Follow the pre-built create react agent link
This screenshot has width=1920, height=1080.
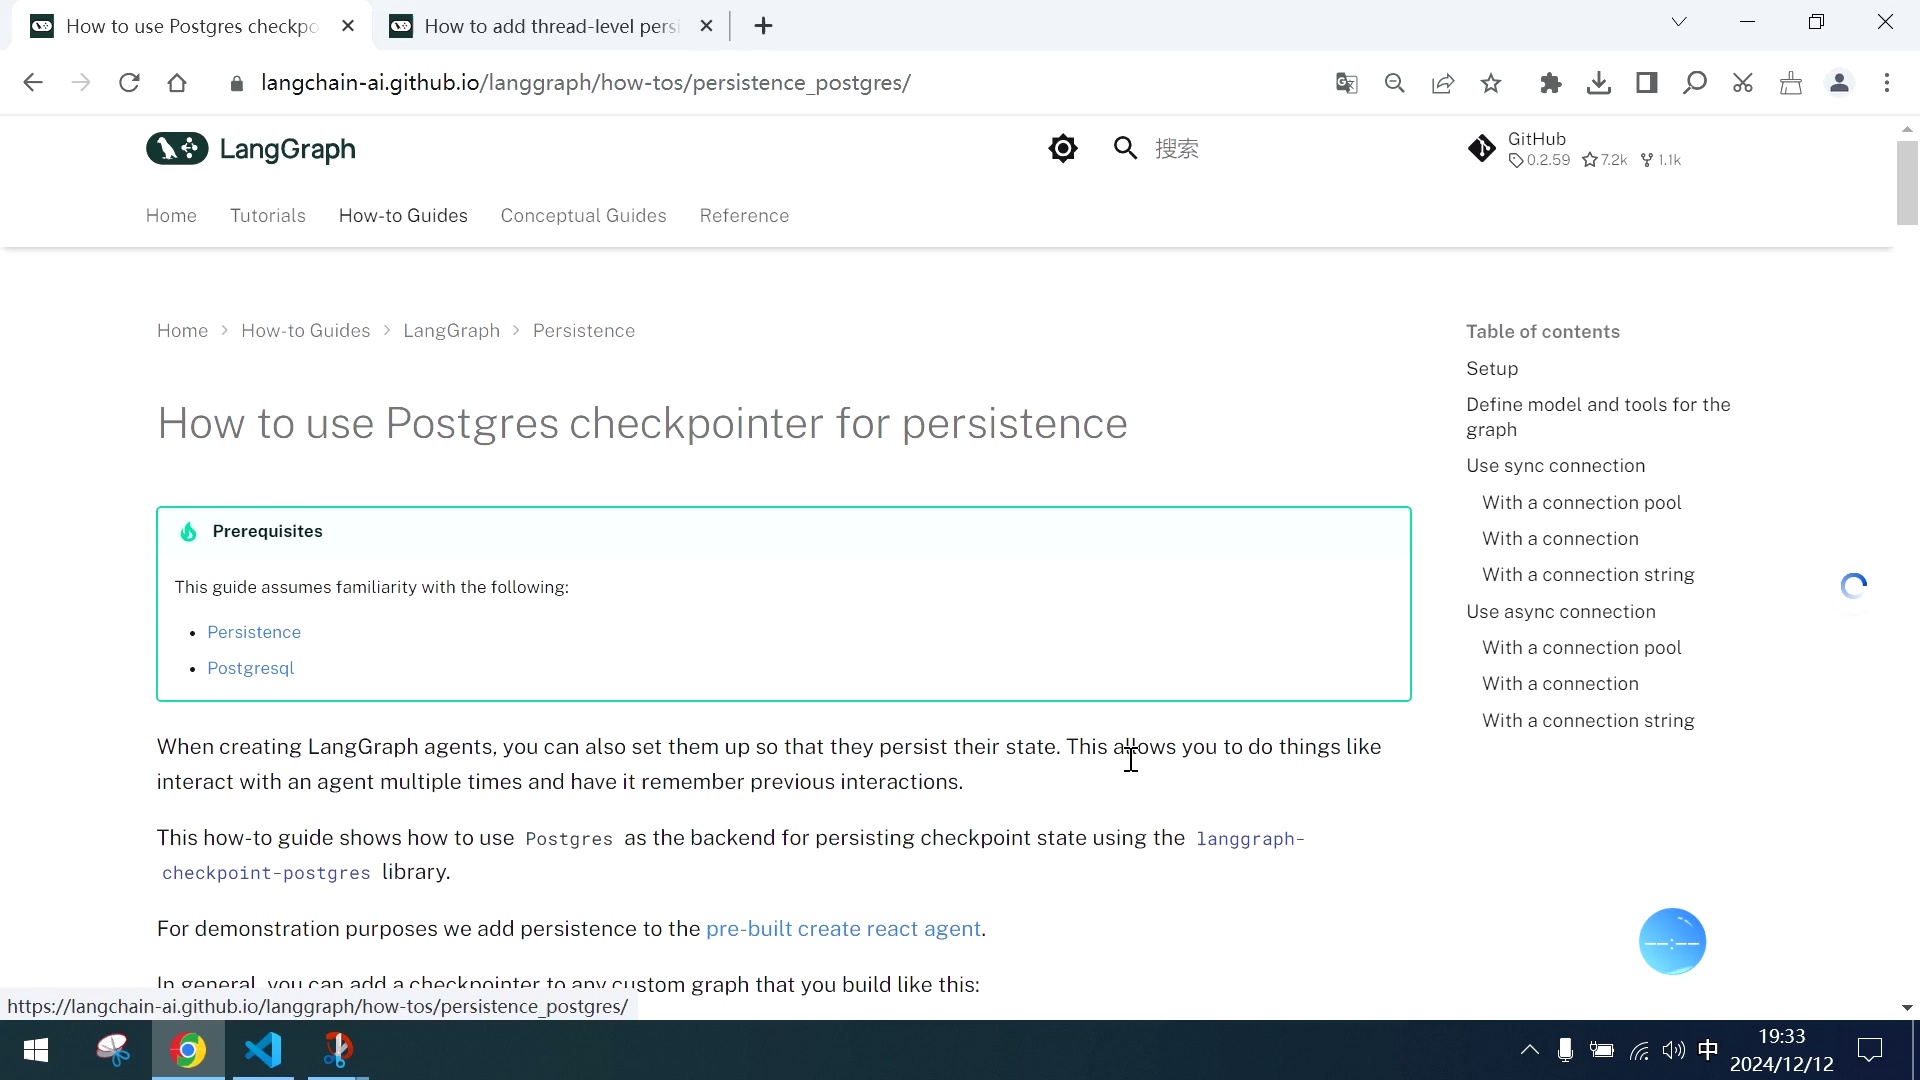(843, 929)
